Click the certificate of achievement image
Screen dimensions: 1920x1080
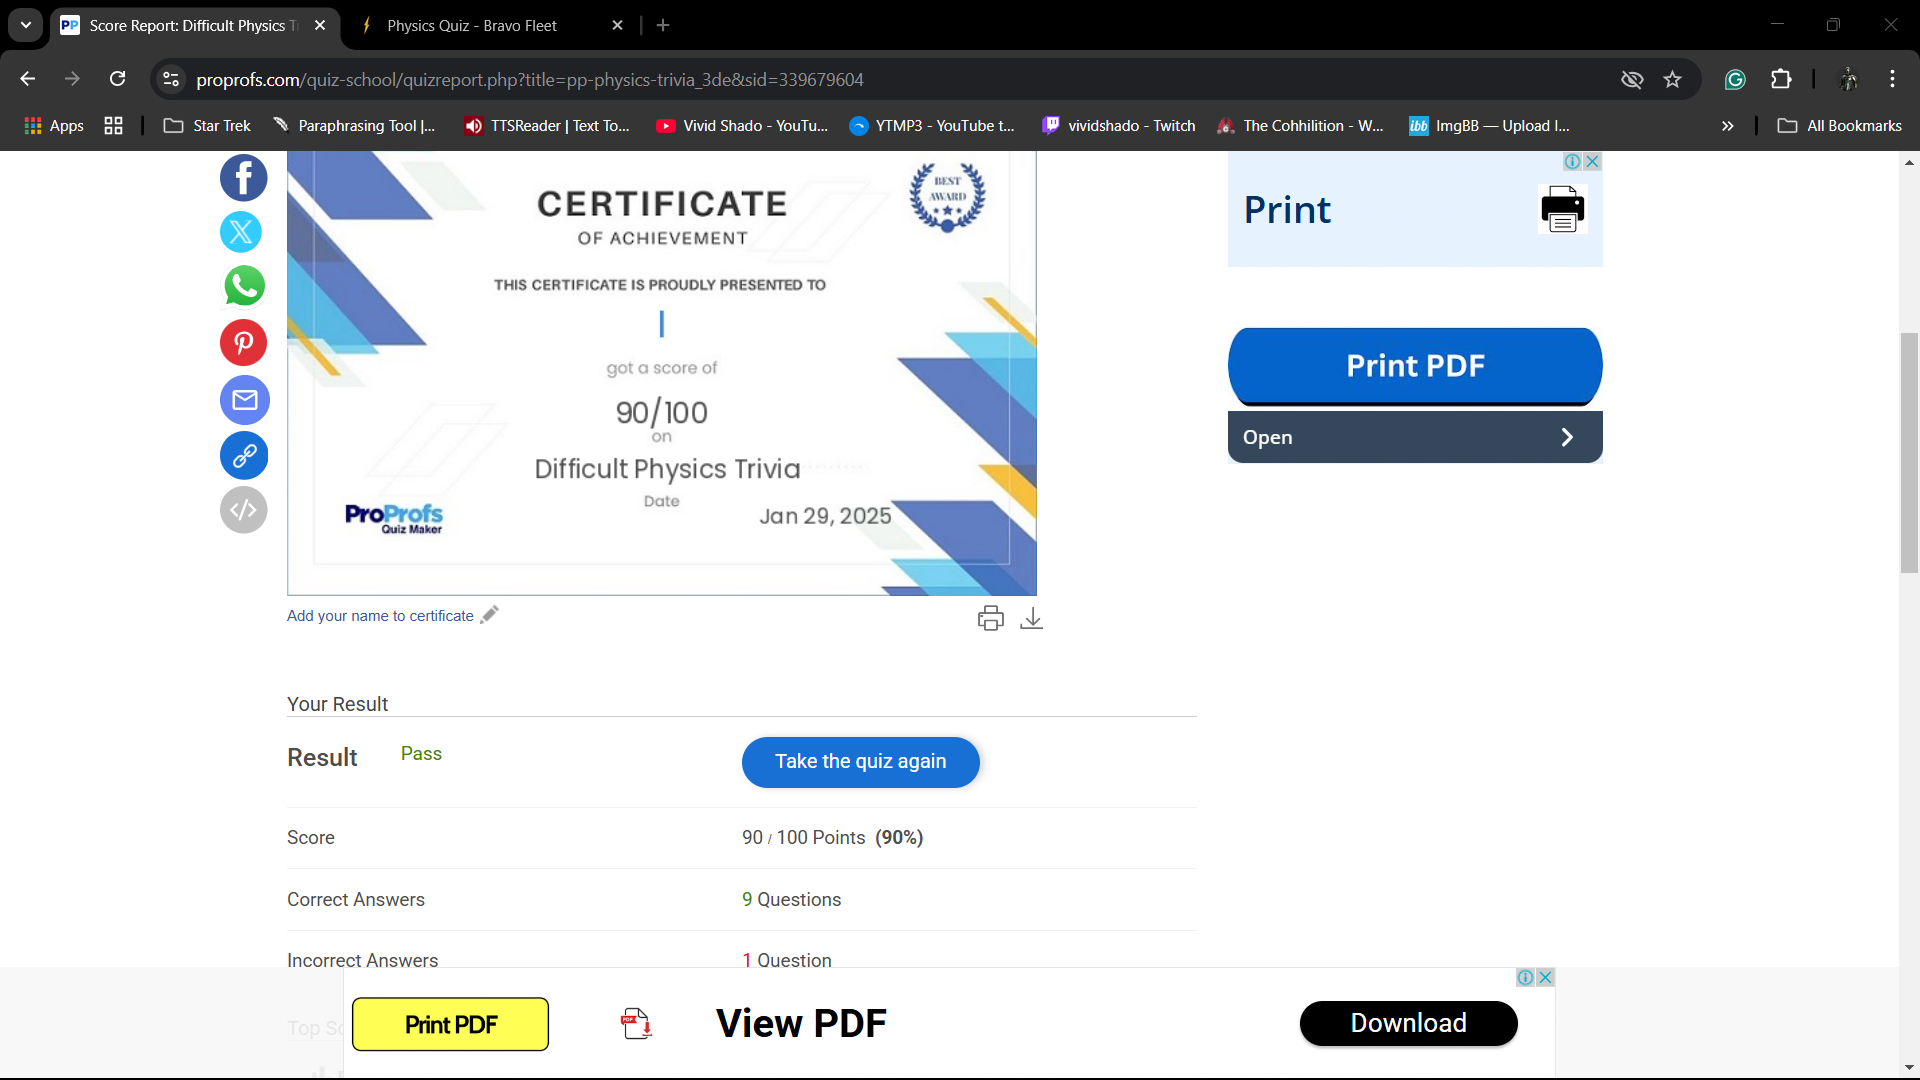tap(662, 373)
